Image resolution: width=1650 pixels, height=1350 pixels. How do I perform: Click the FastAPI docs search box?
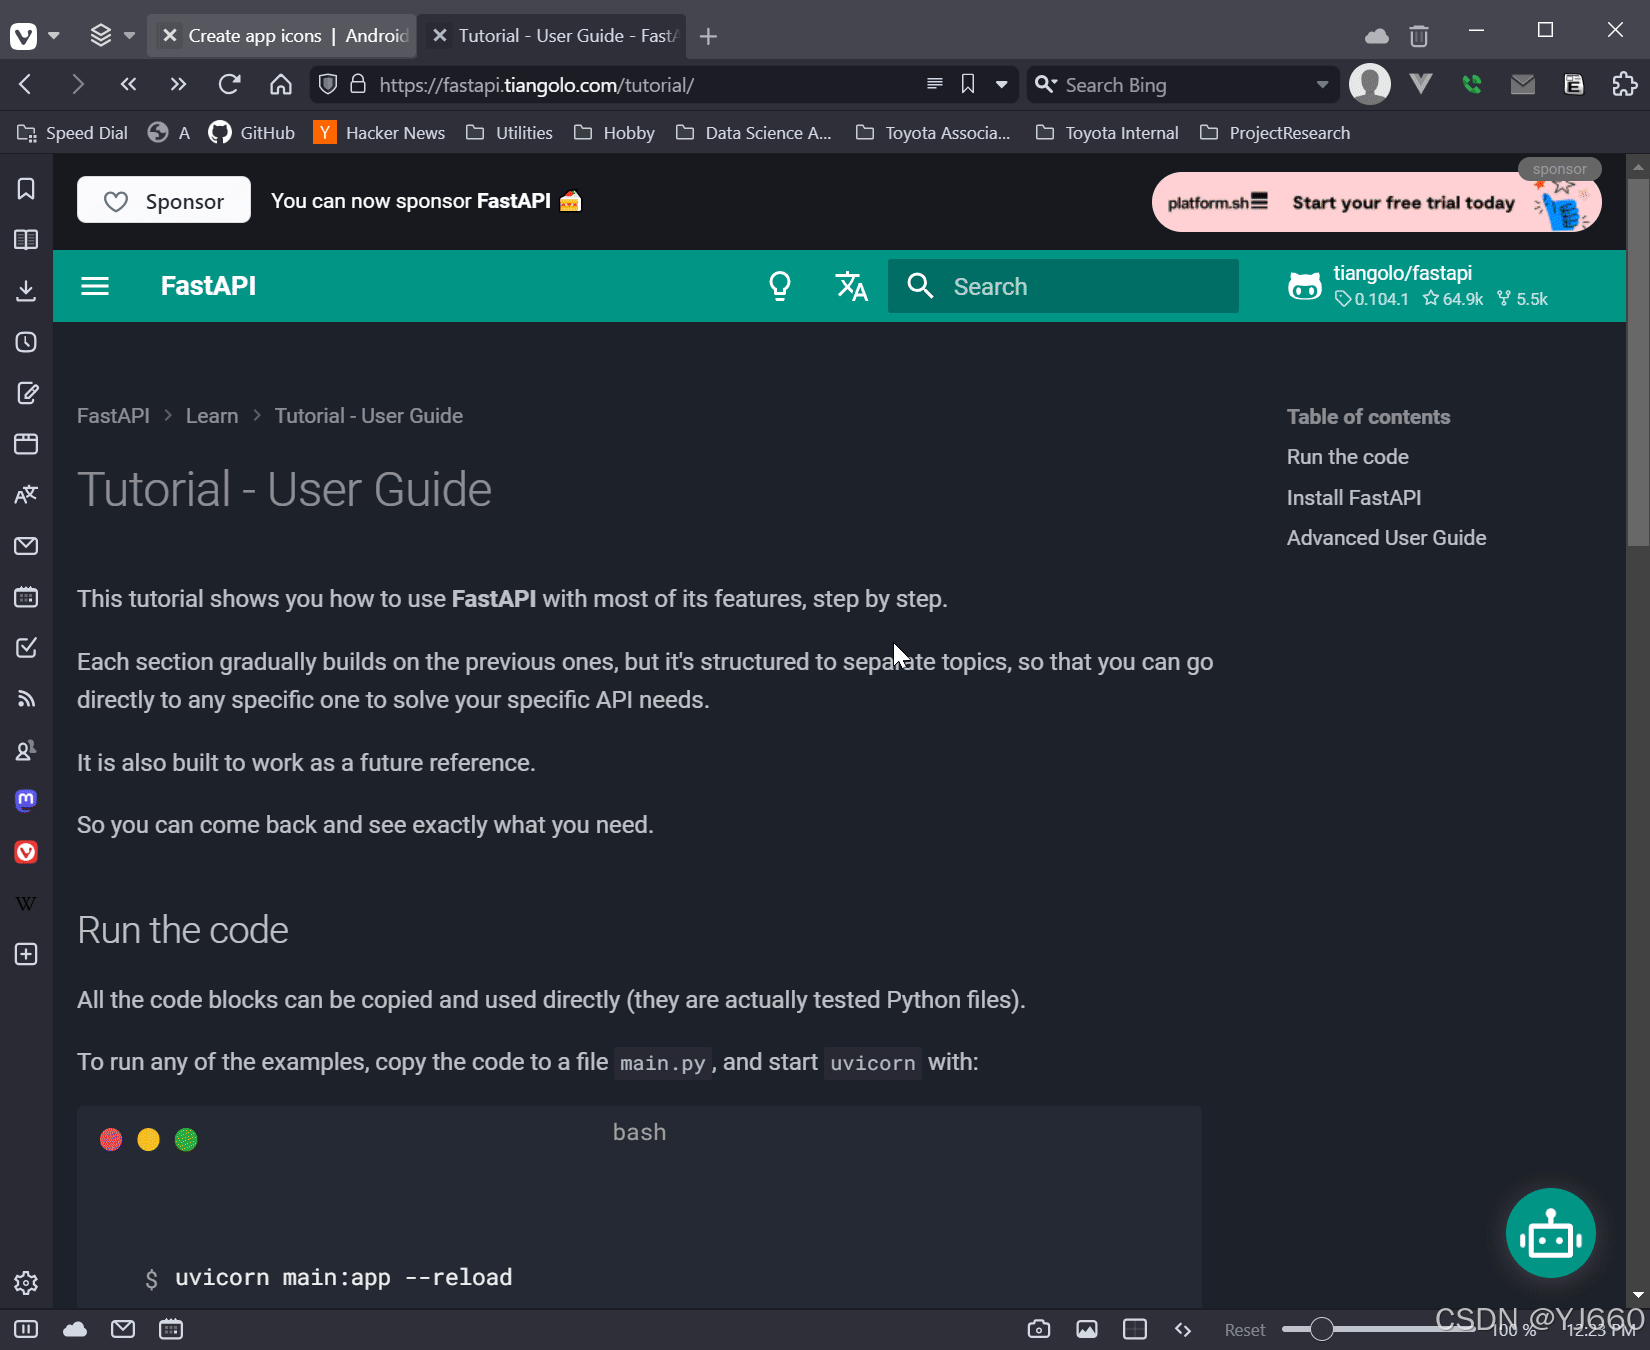click(x=1063, y=286)
